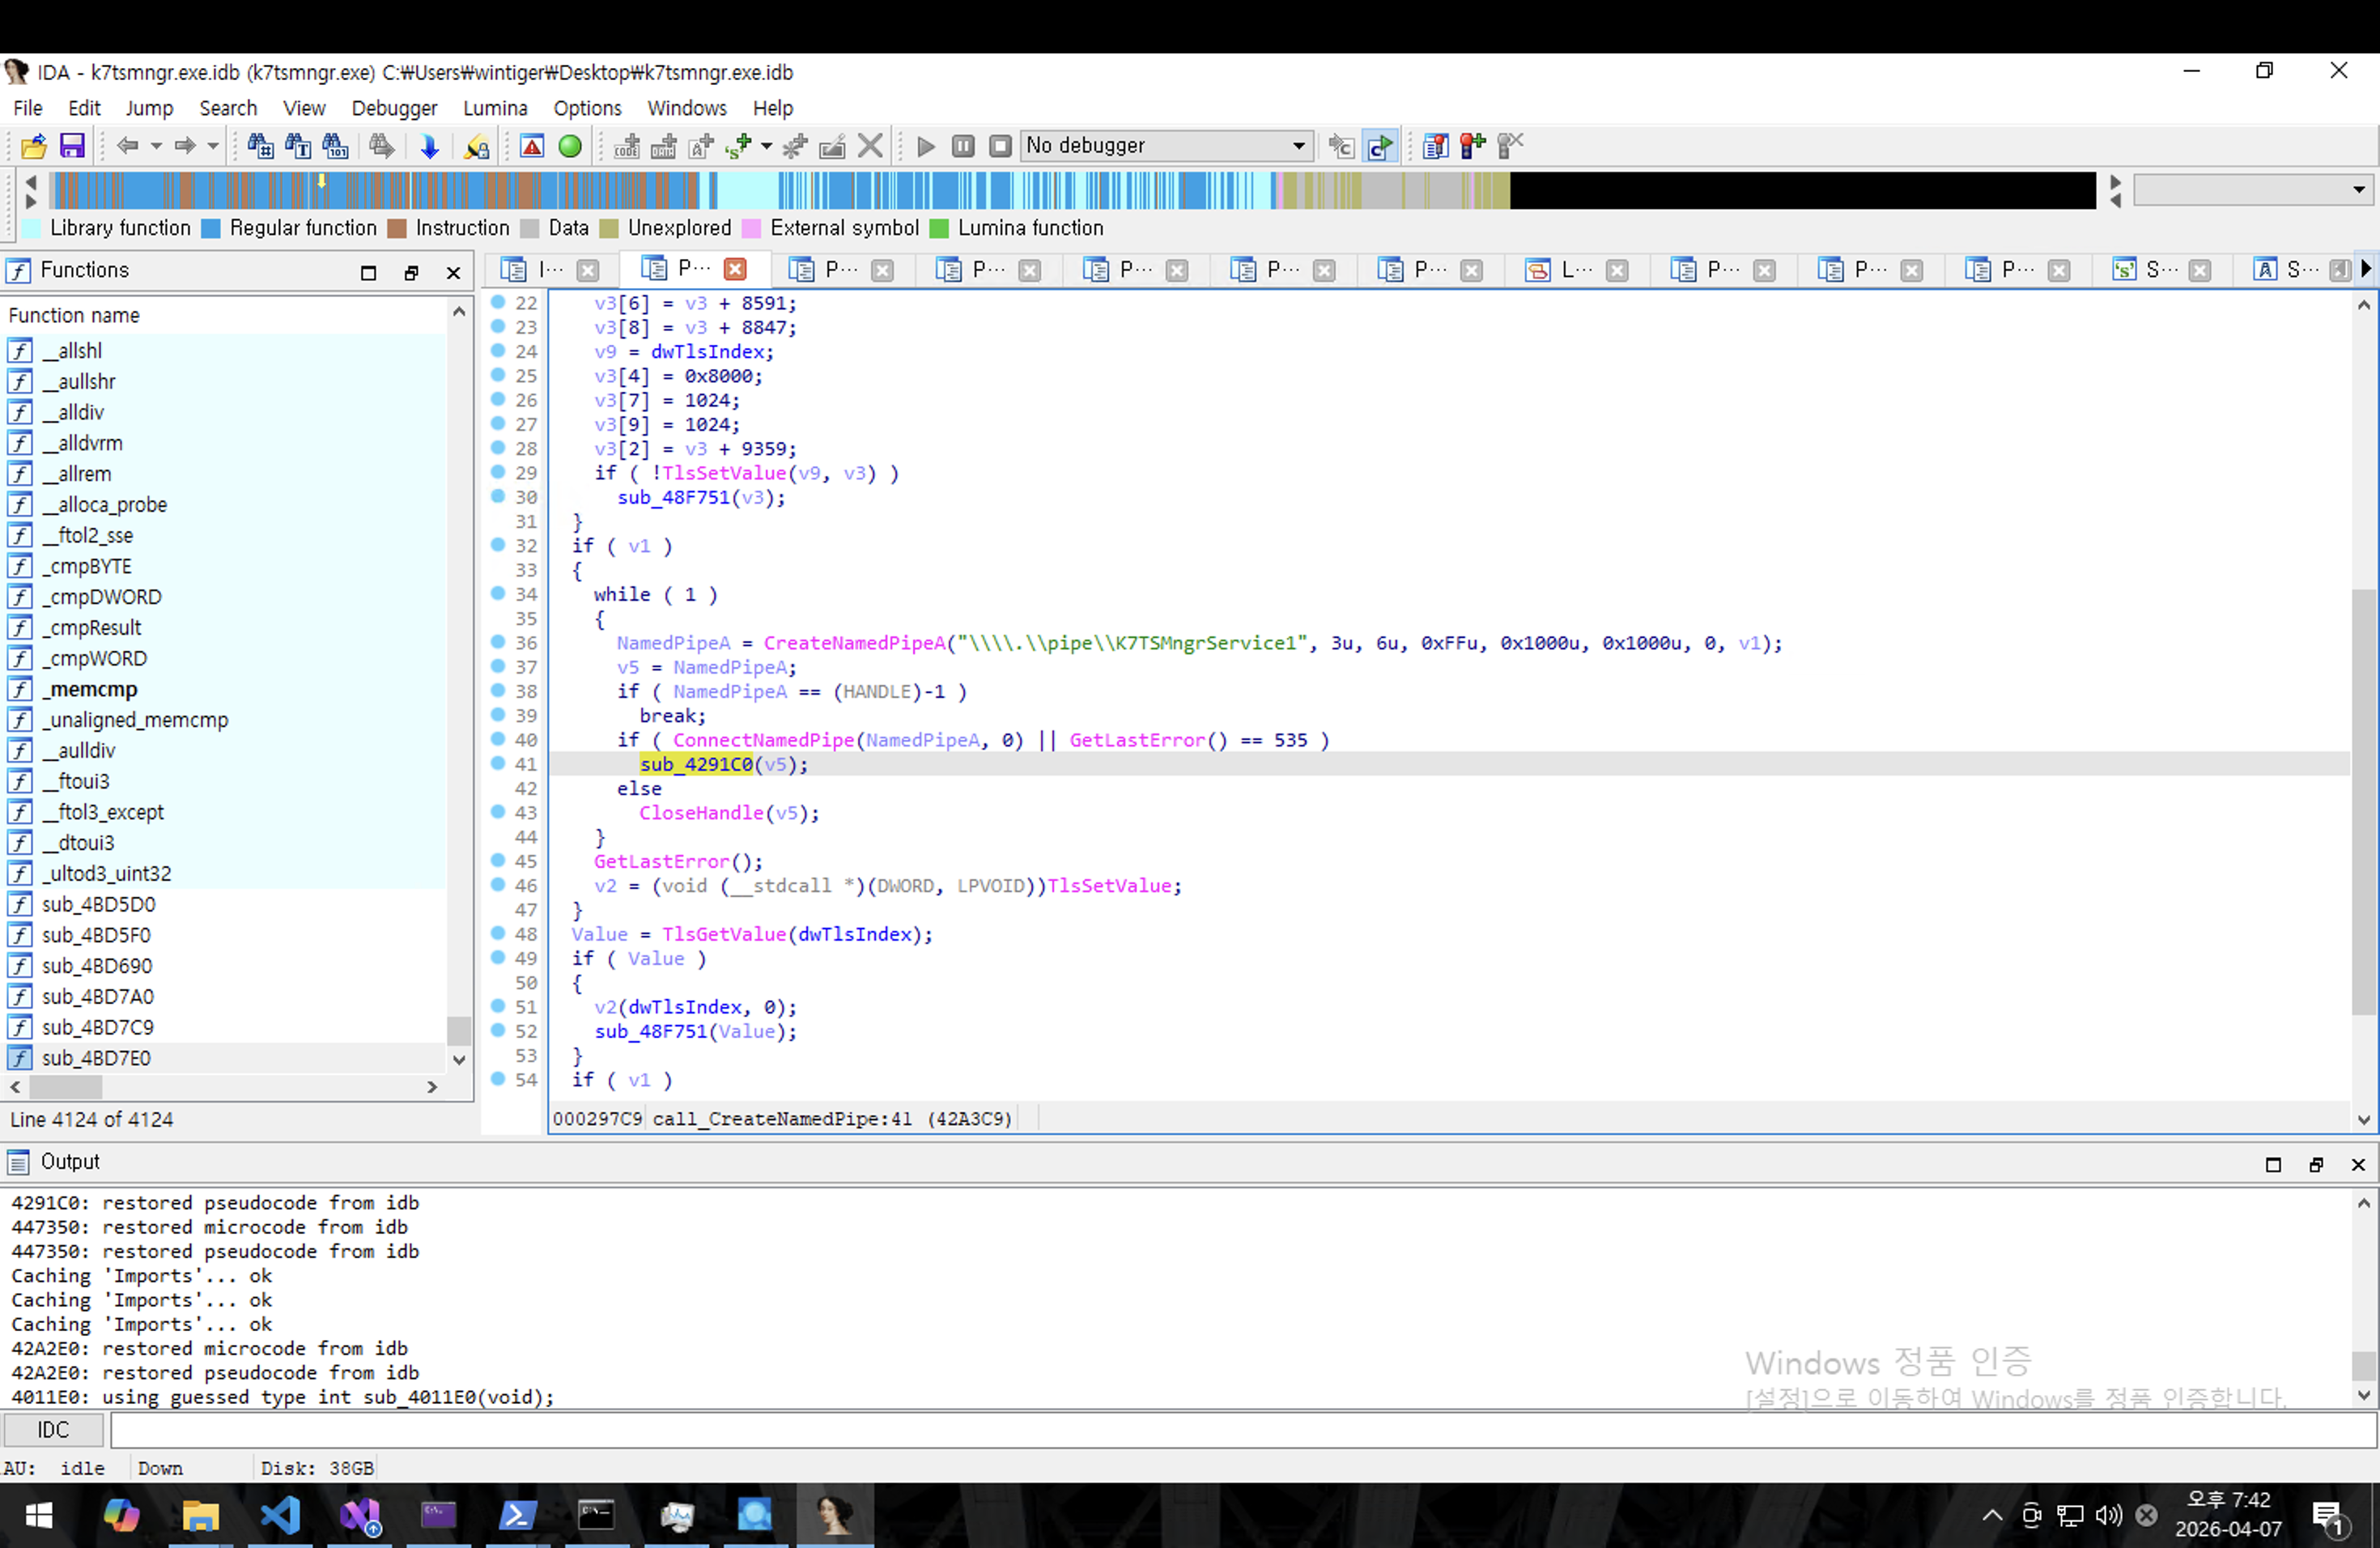Click the red warning triangle icon
The height and width of the screenshot is (1548, 2380).
(532, 146)
